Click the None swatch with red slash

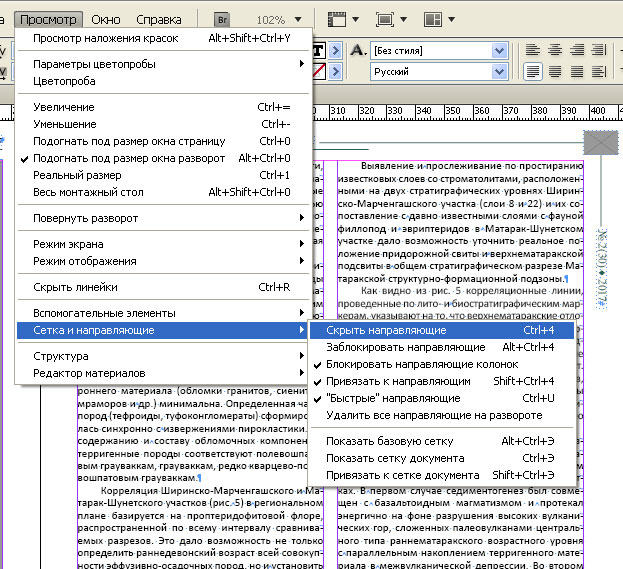click(319, 72)
